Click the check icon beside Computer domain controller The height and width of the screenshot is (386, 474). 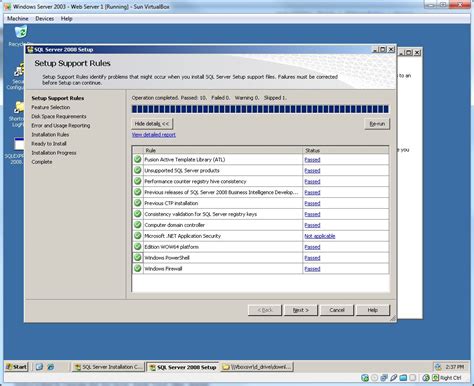pos(137,225)
